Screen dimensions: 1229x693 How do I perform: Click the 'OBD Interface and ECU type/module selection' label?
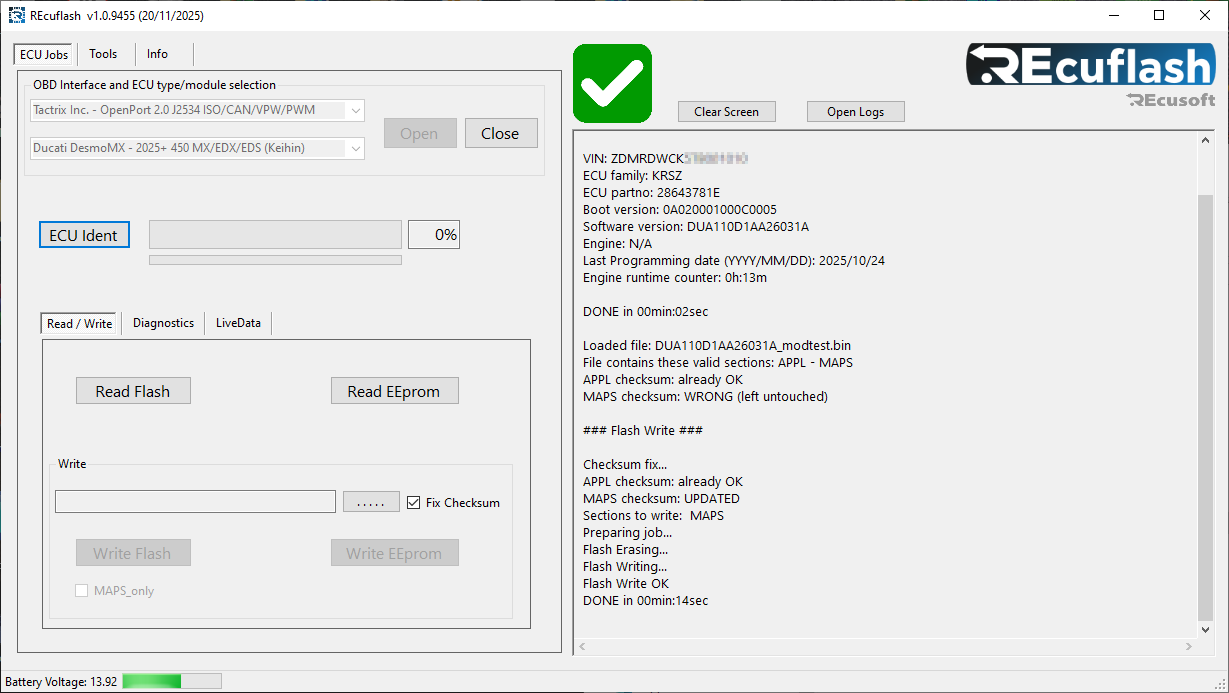(154, 85)
